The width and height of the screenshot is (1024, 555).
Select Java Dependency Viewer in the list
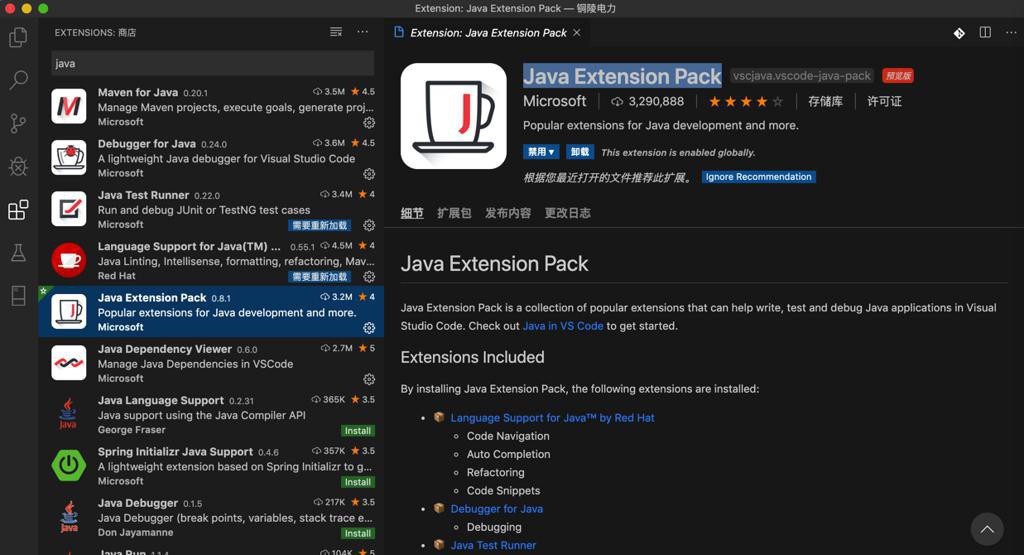pos(211,363)
